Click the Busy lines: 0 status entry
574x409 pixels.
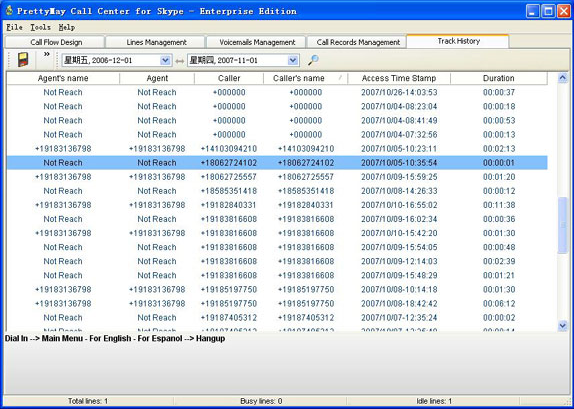pos(261,401)
